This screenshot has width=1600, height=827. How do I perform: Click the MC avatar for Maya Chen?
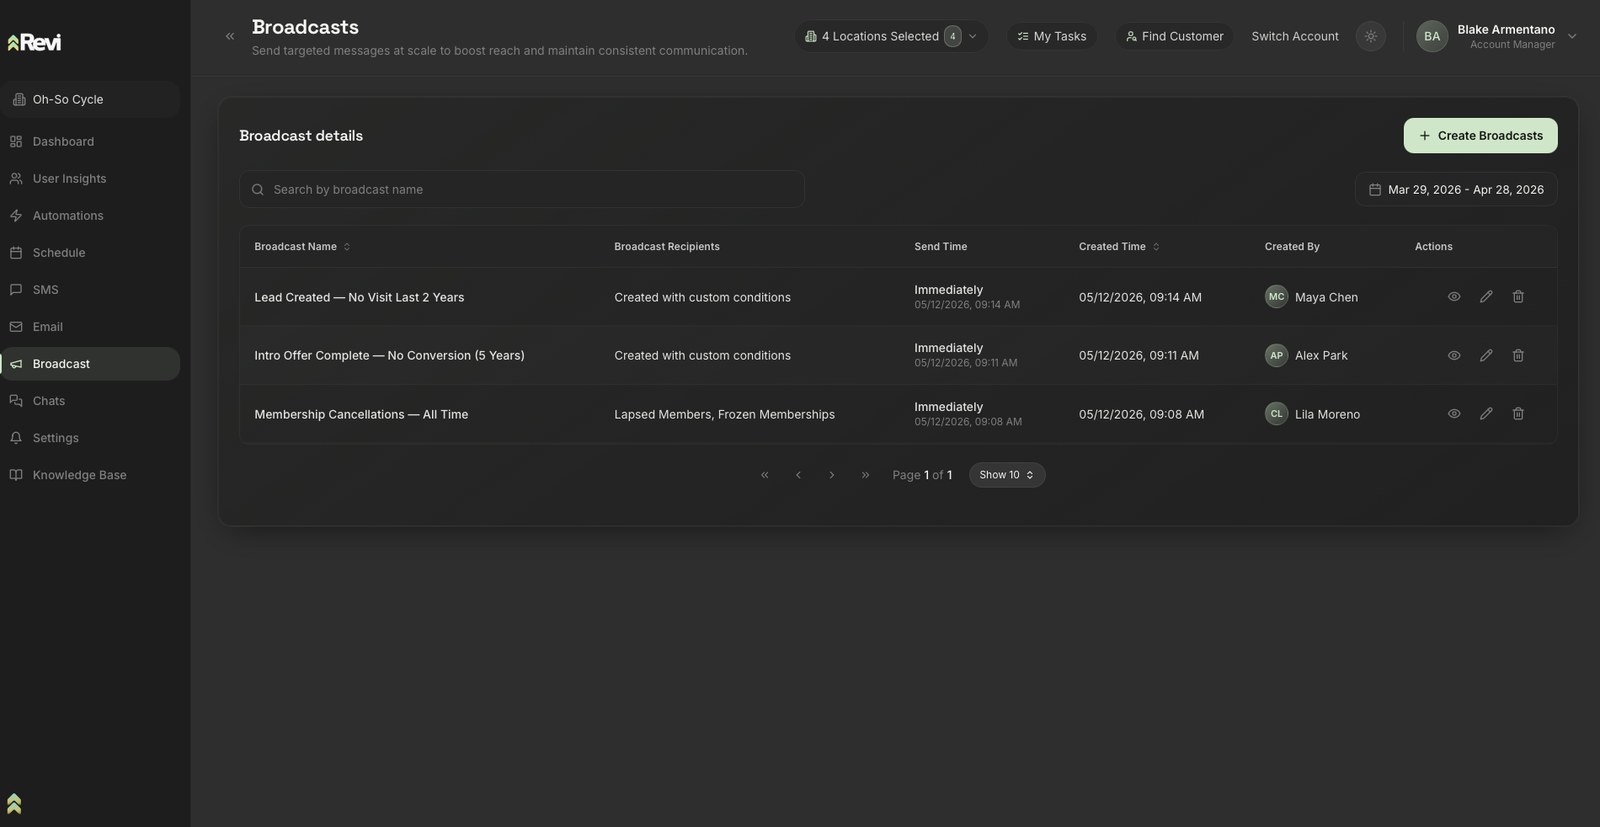pyautogui.click(x=1276, y=297)
